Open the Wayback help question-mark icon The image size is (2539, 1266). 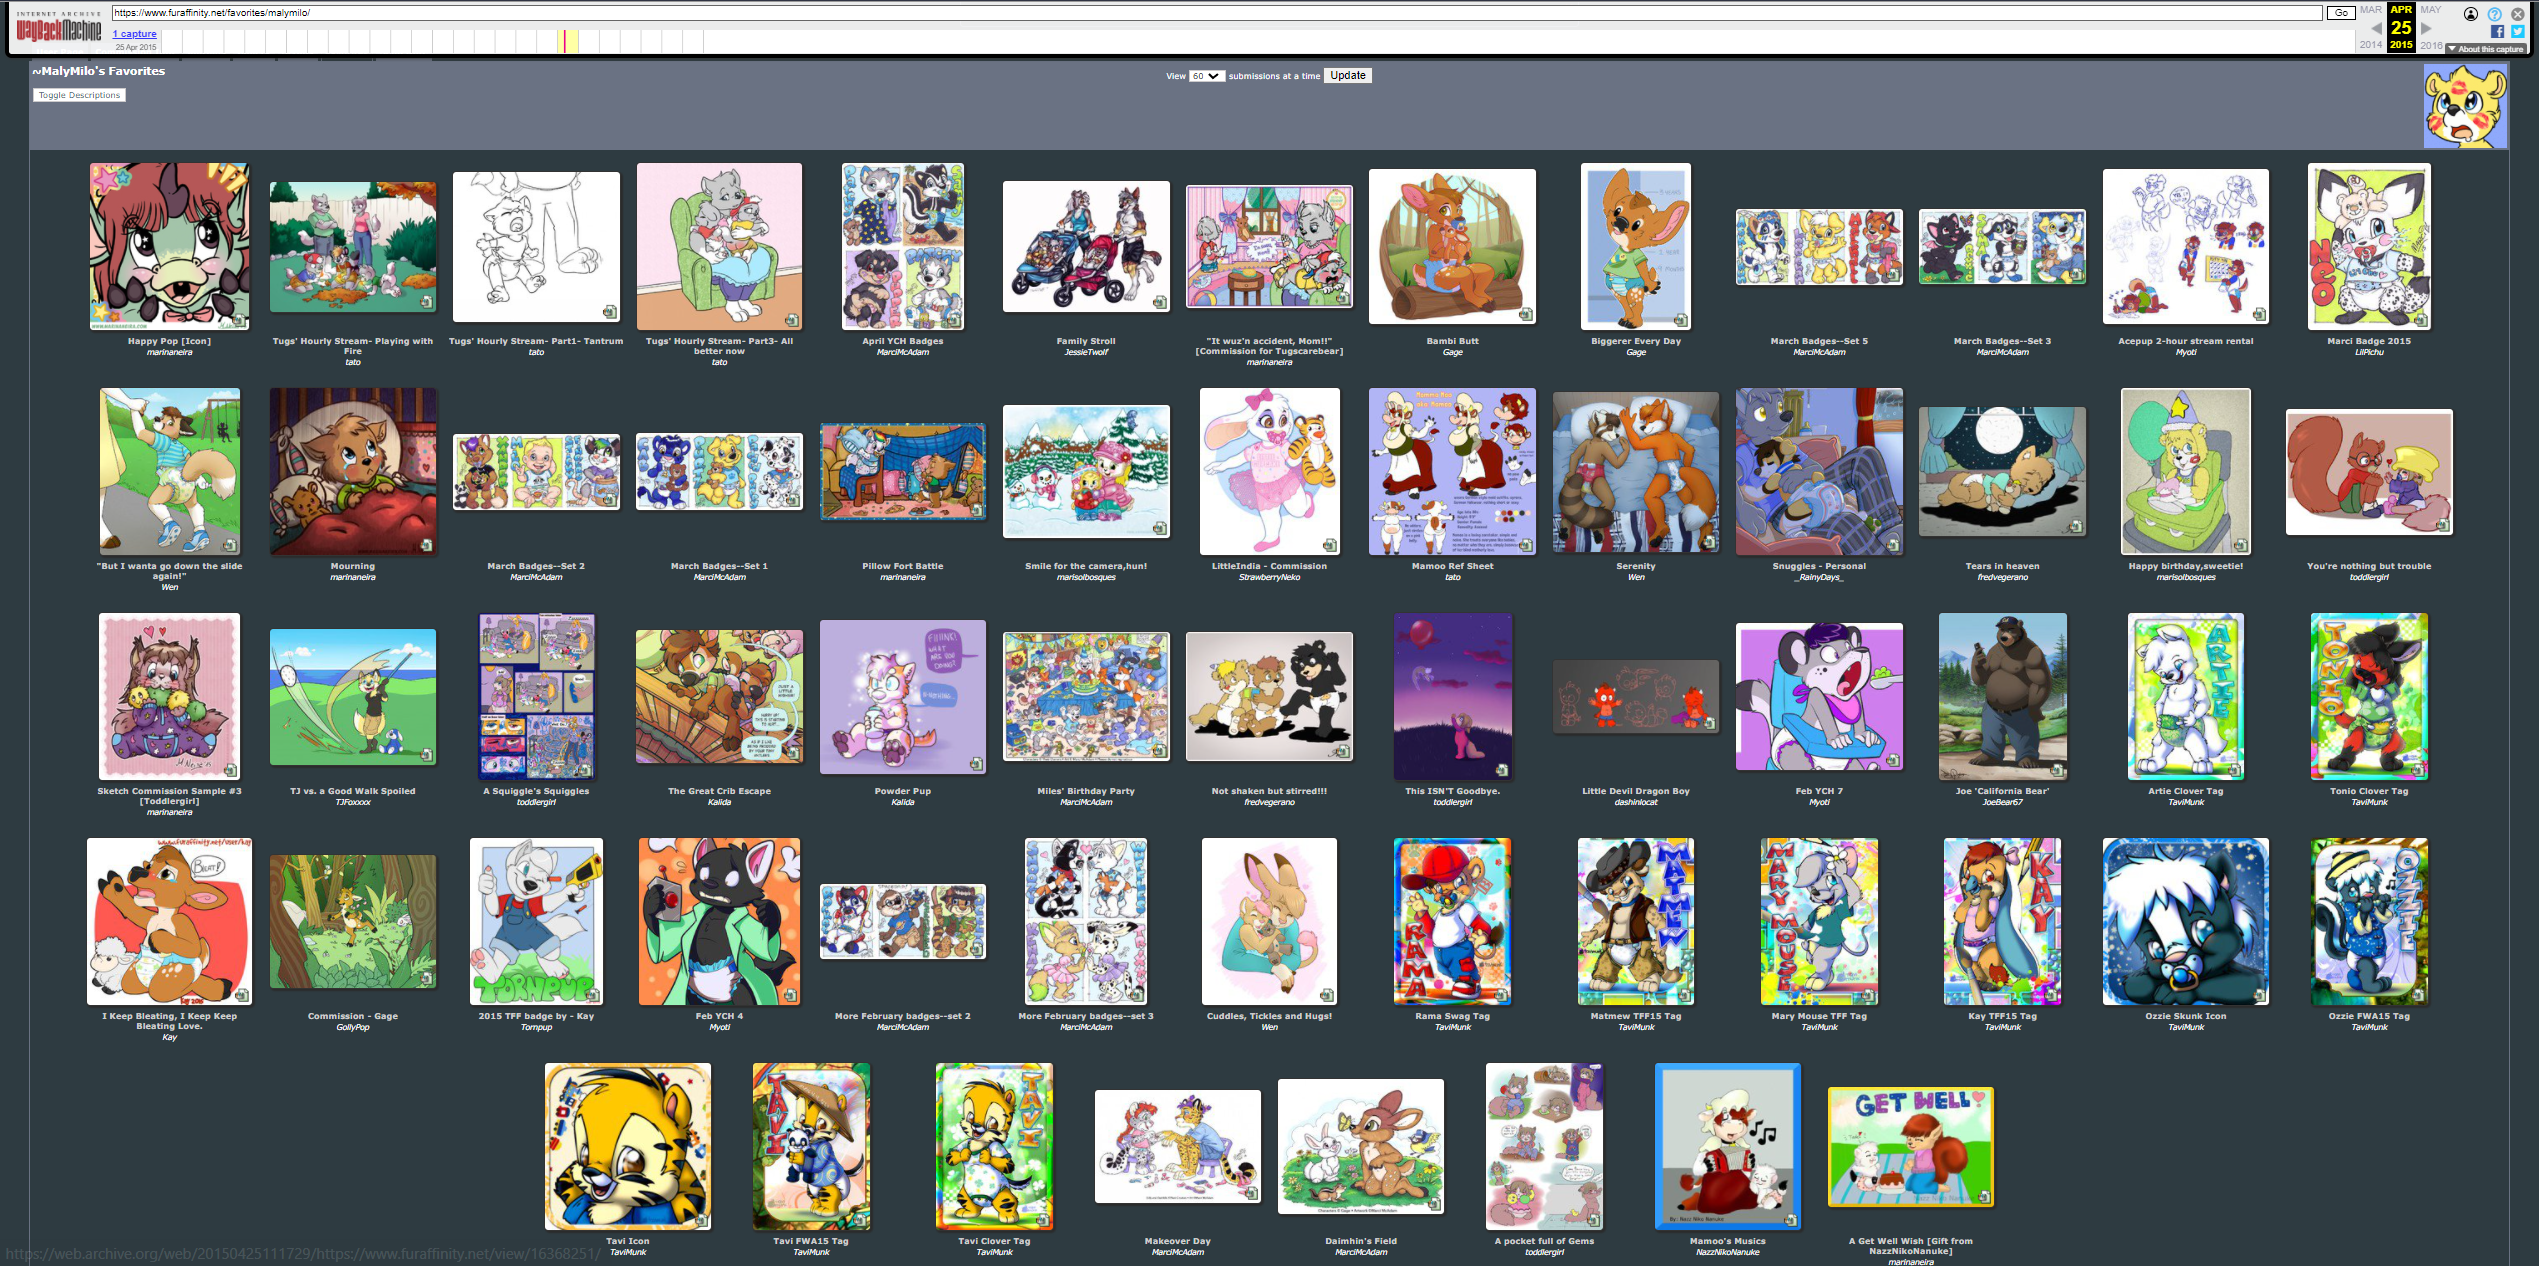(x=2494, y=14)
